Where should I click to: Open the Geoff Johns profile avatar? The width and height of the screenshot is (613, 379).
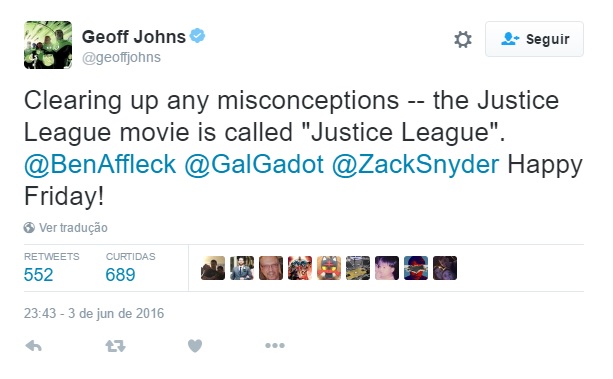(x=48, y=45)
